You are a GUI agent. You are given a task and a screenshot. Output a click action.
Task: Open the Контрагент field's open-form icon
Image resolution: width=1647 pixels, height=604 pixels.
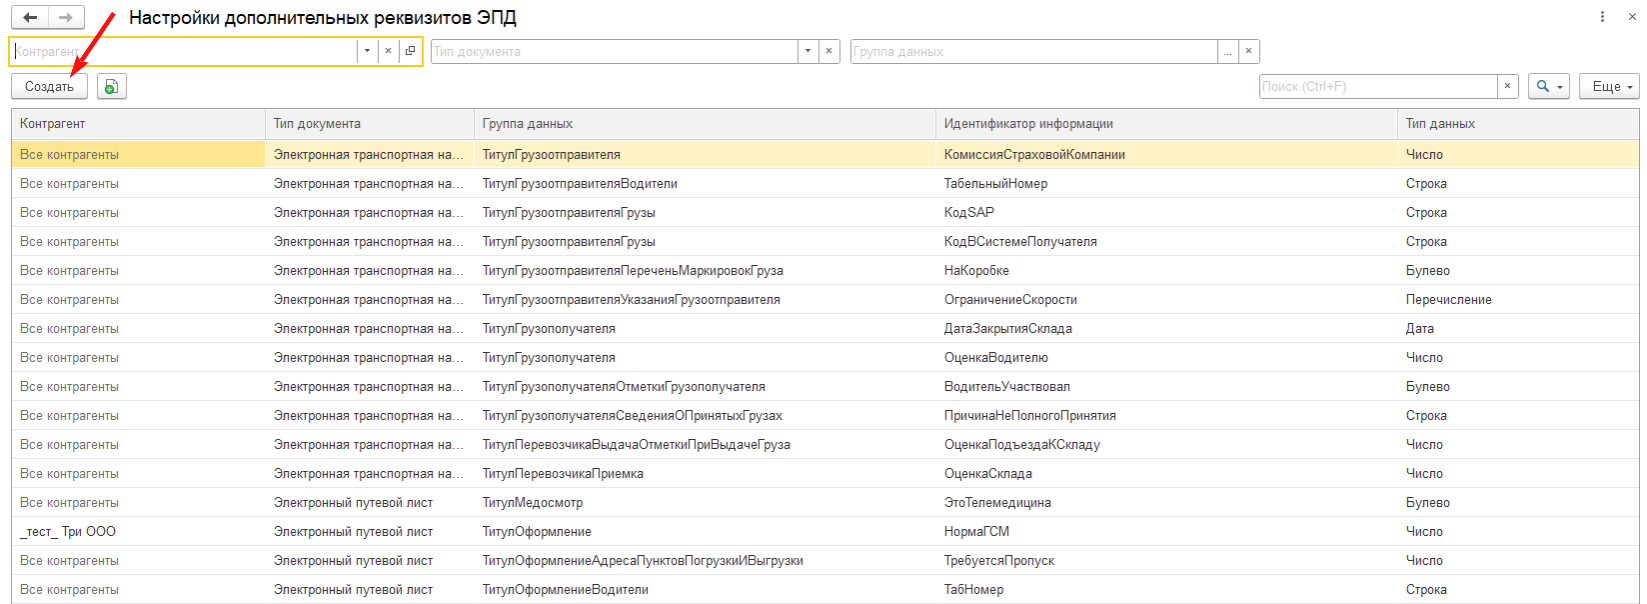(410, 51)
